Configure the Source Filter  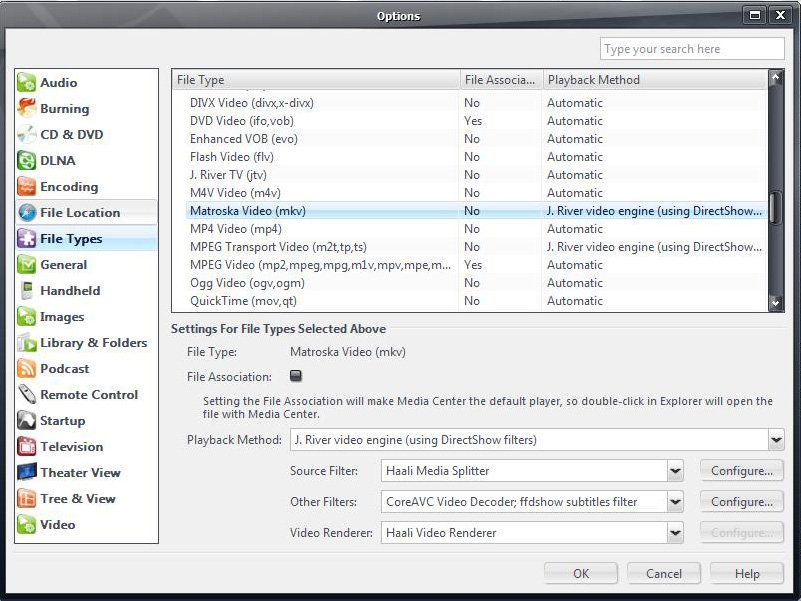742,471
